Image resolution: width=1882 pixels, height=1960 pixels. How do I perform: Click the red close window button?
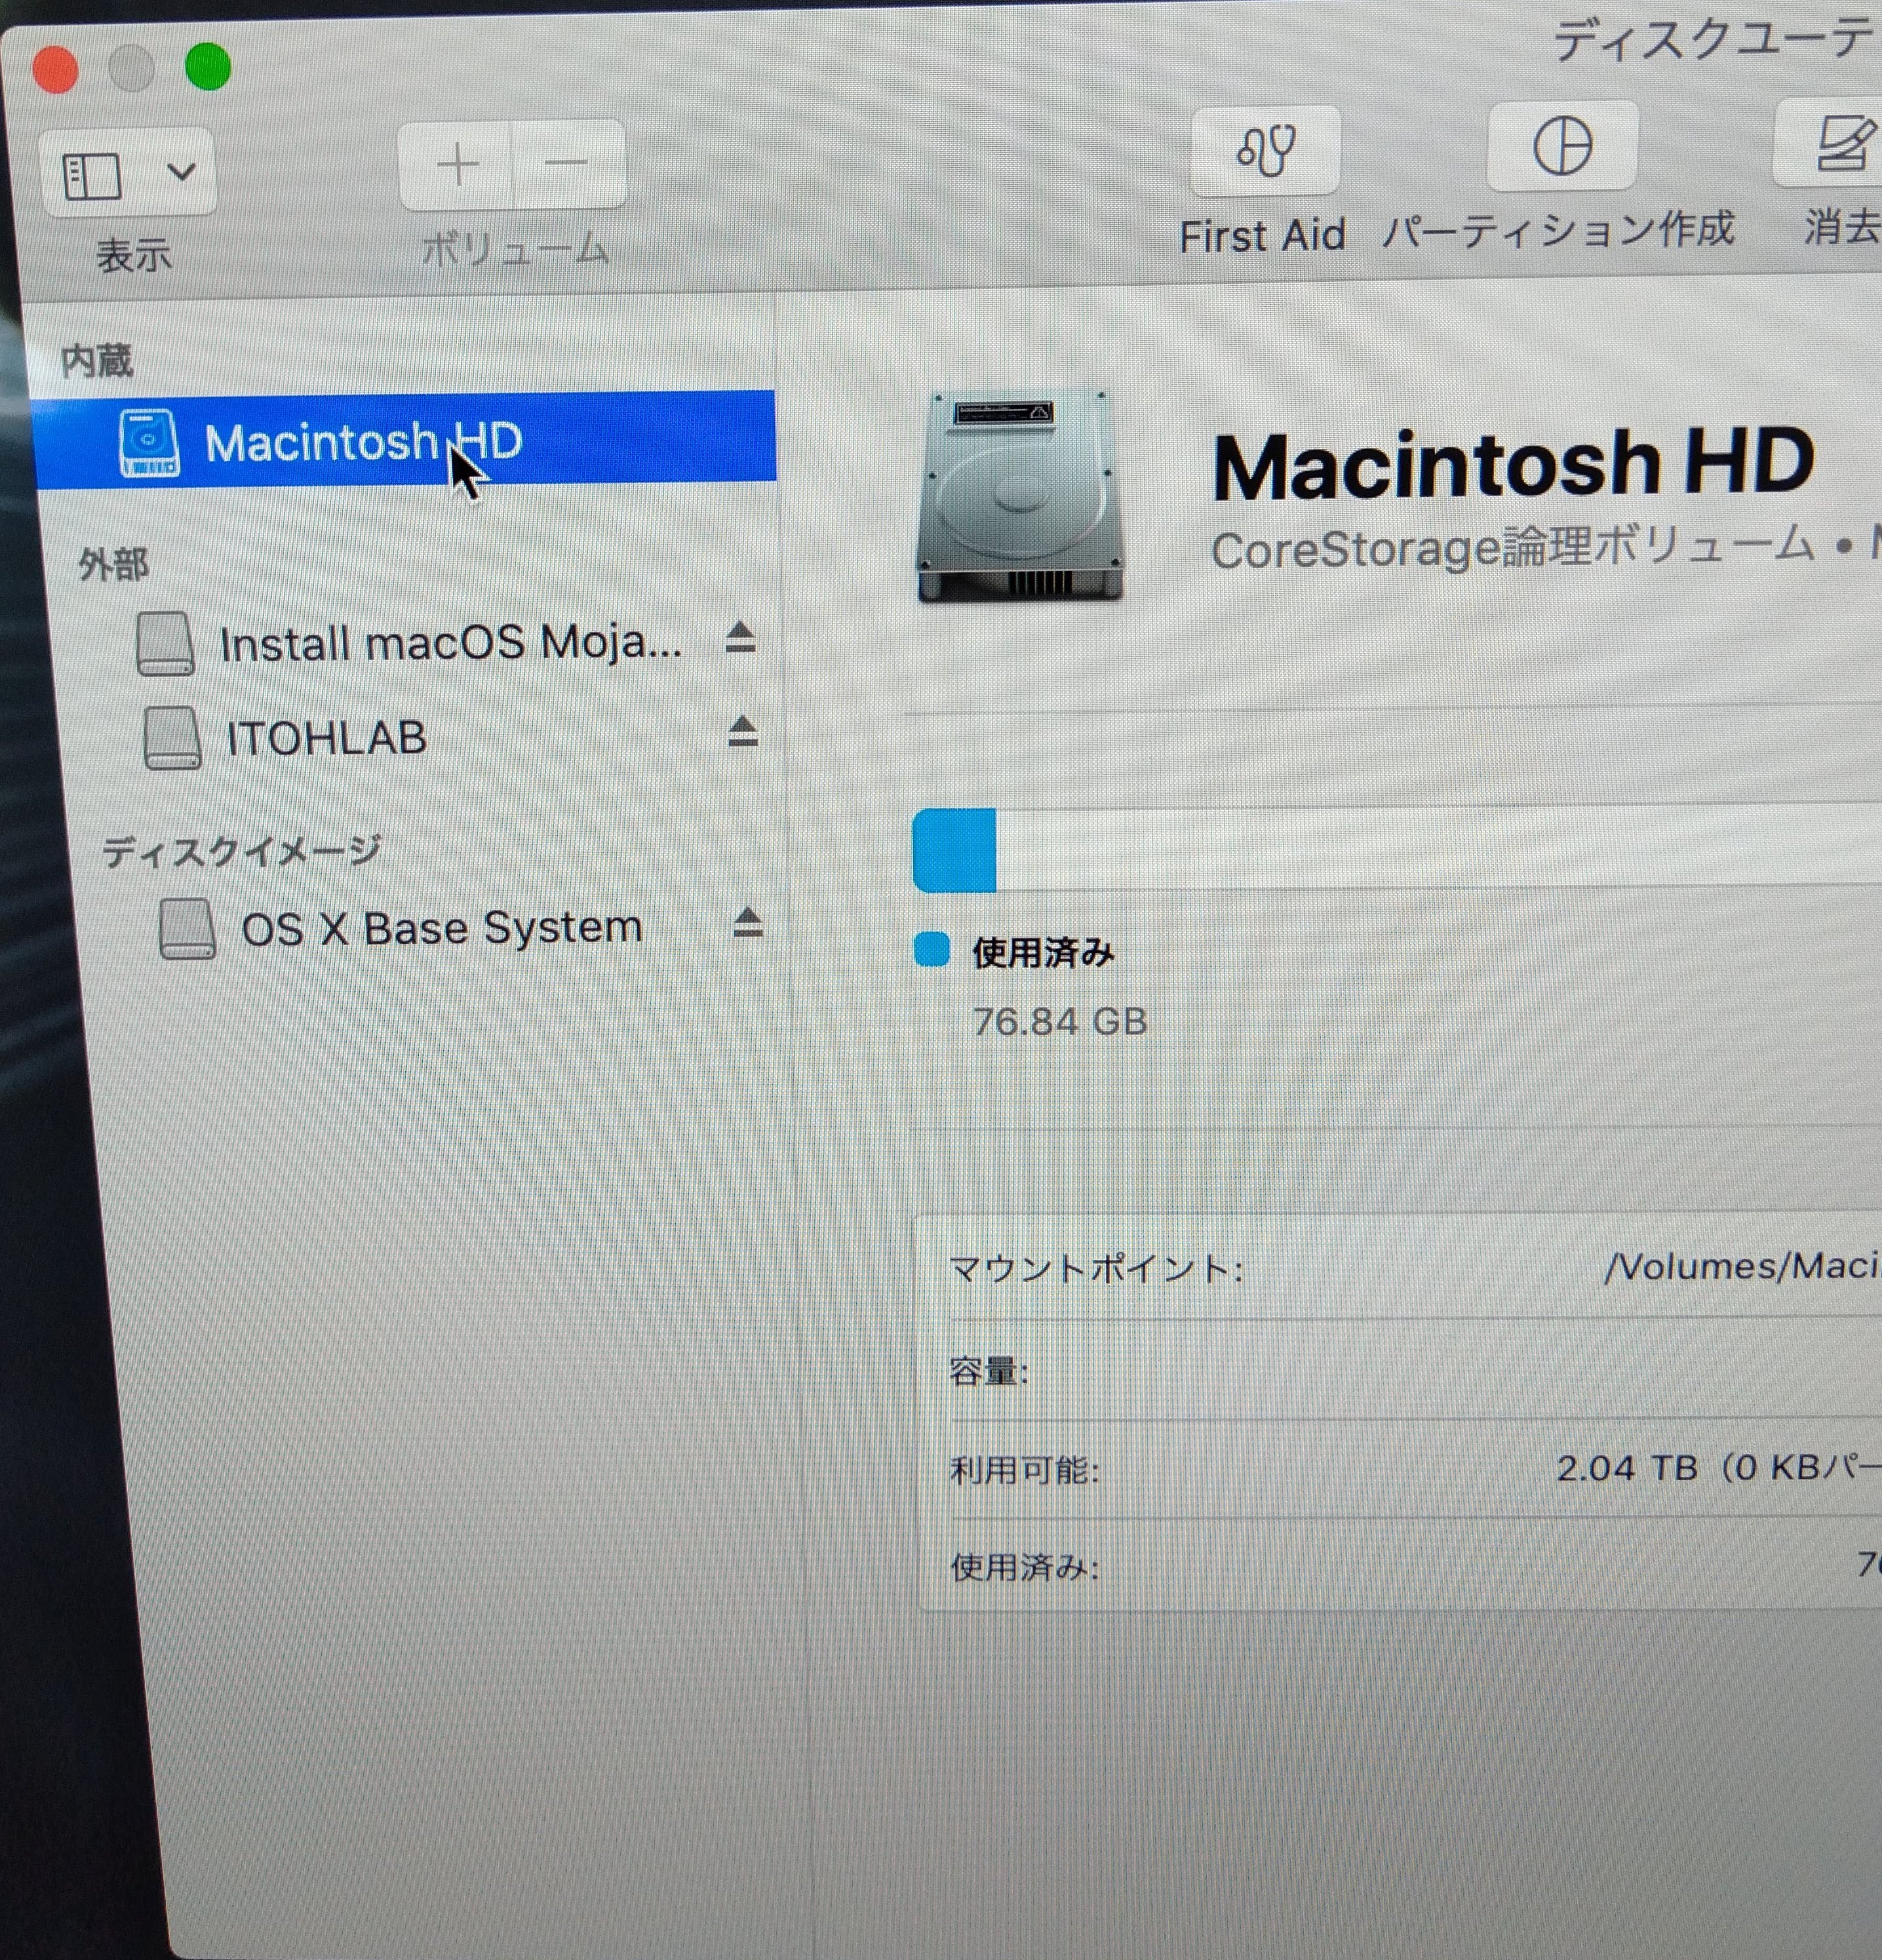pyautogui.click(x=55, y=70)
